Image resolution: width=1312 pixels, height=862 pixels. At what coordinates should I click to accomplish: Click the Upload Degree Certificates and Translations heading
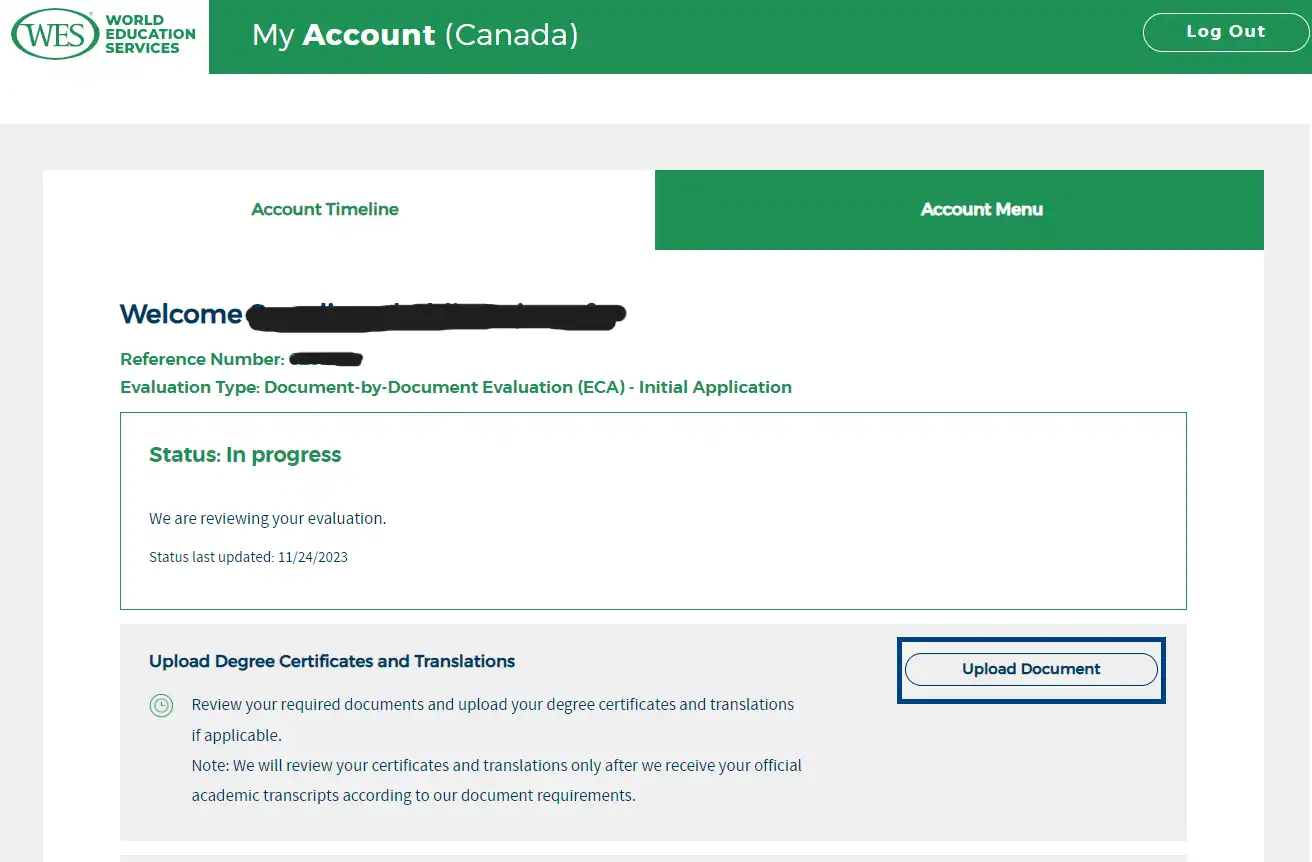tap(332, 661)
